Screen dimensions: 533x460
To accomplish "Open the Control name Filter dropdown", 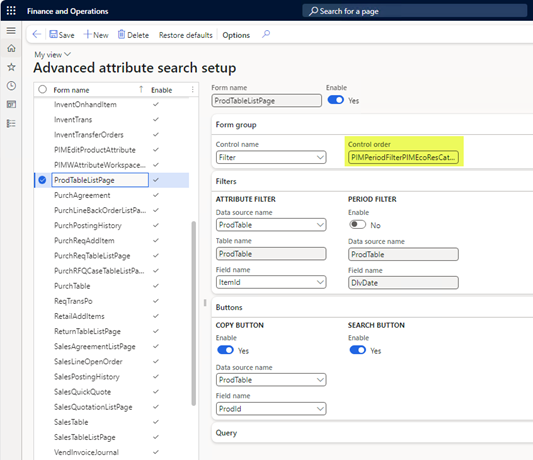I will click(271, 157).
